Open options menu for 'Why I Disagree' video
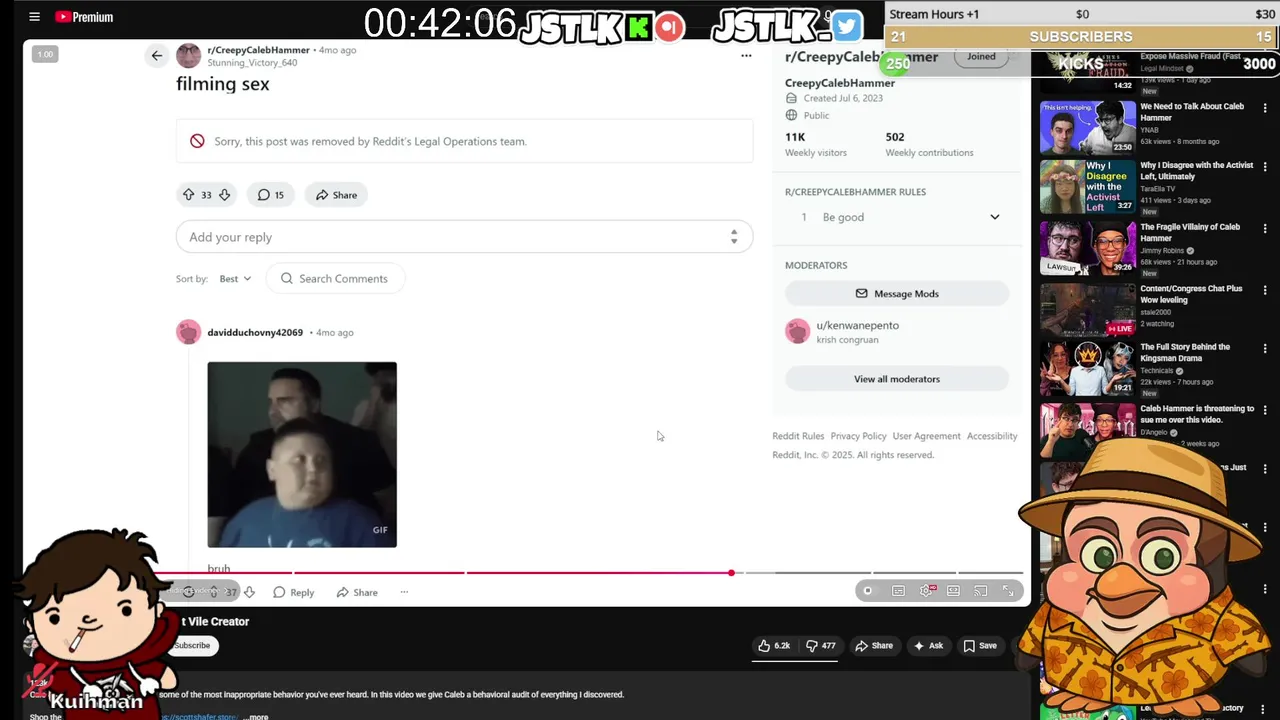 (1265, 167)
